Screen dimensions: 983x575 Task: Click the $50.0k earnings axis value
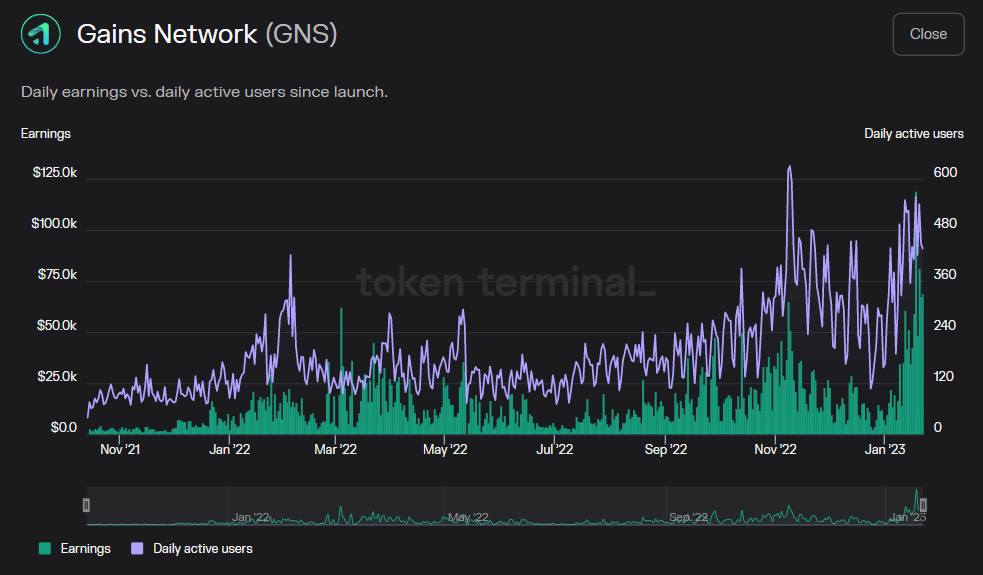click(x=56, y=326)
